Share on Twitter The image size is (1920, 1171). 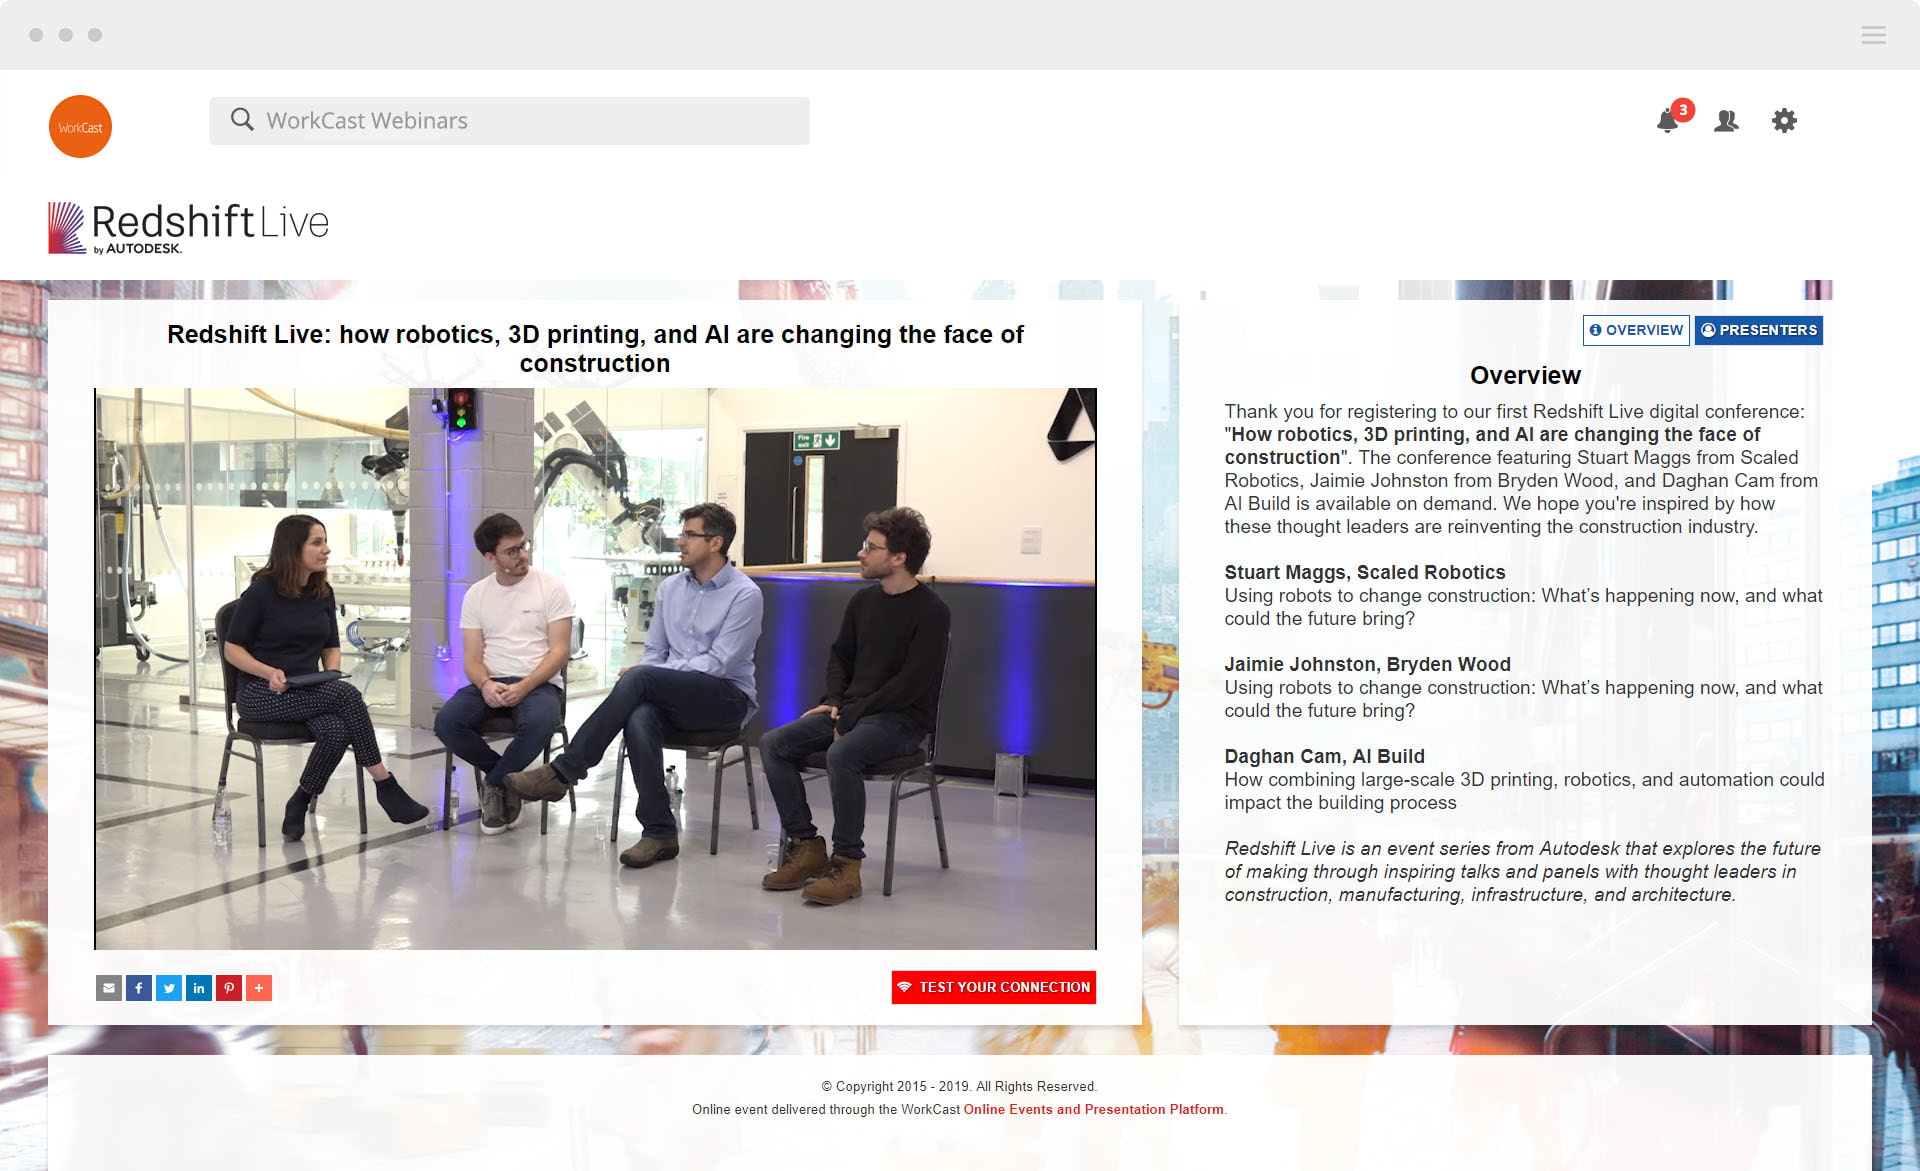[169, 988]
